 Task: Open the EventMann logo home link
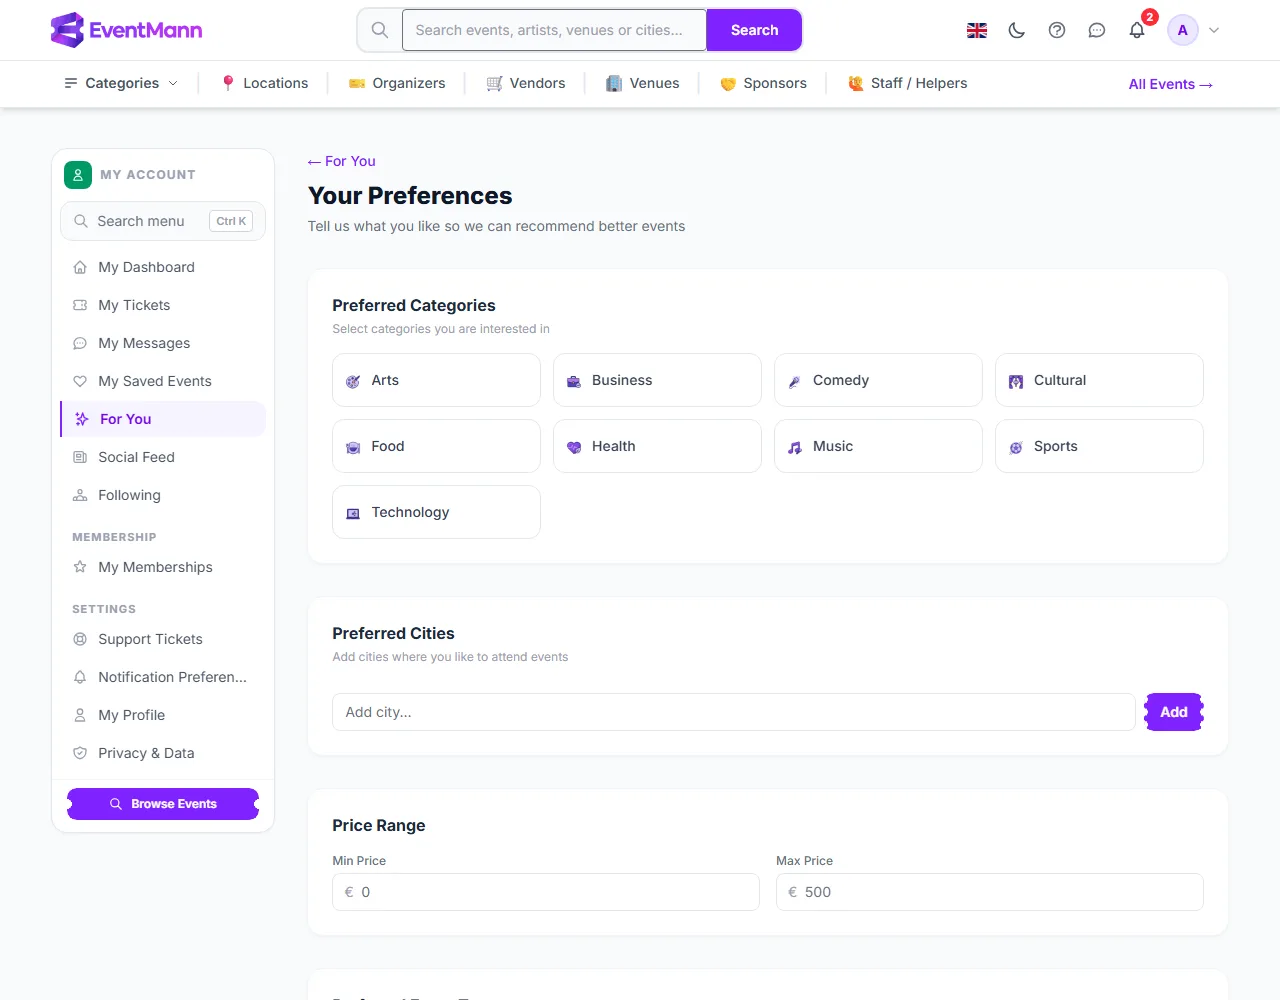126,30
